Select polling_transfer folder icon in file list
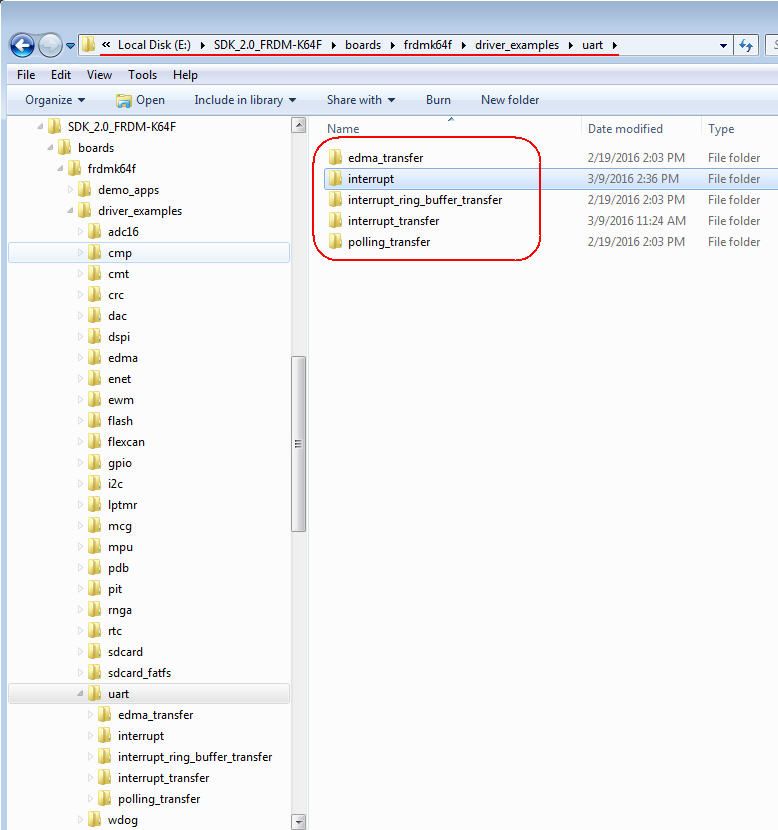The image size is (778, 830). tap(336, 241)
